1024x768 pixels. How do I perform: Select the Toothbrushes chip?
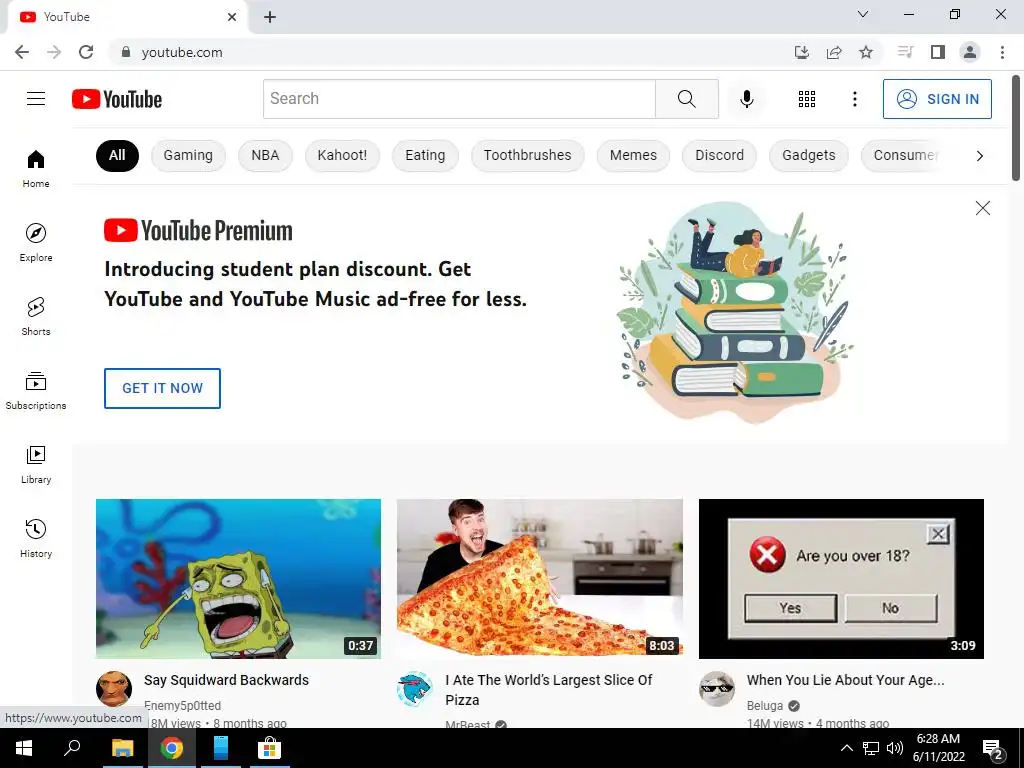[x=528, y=155]
